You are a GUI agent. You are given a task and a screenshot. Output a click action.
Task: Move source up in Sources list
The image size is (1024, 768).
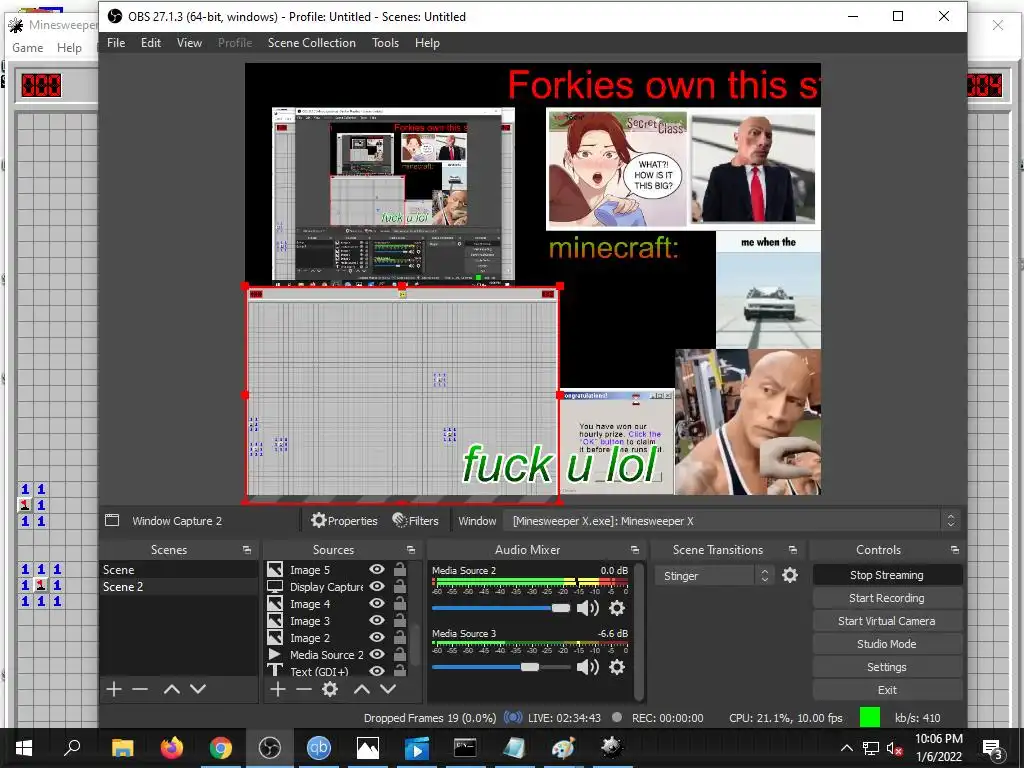(362, 689)
